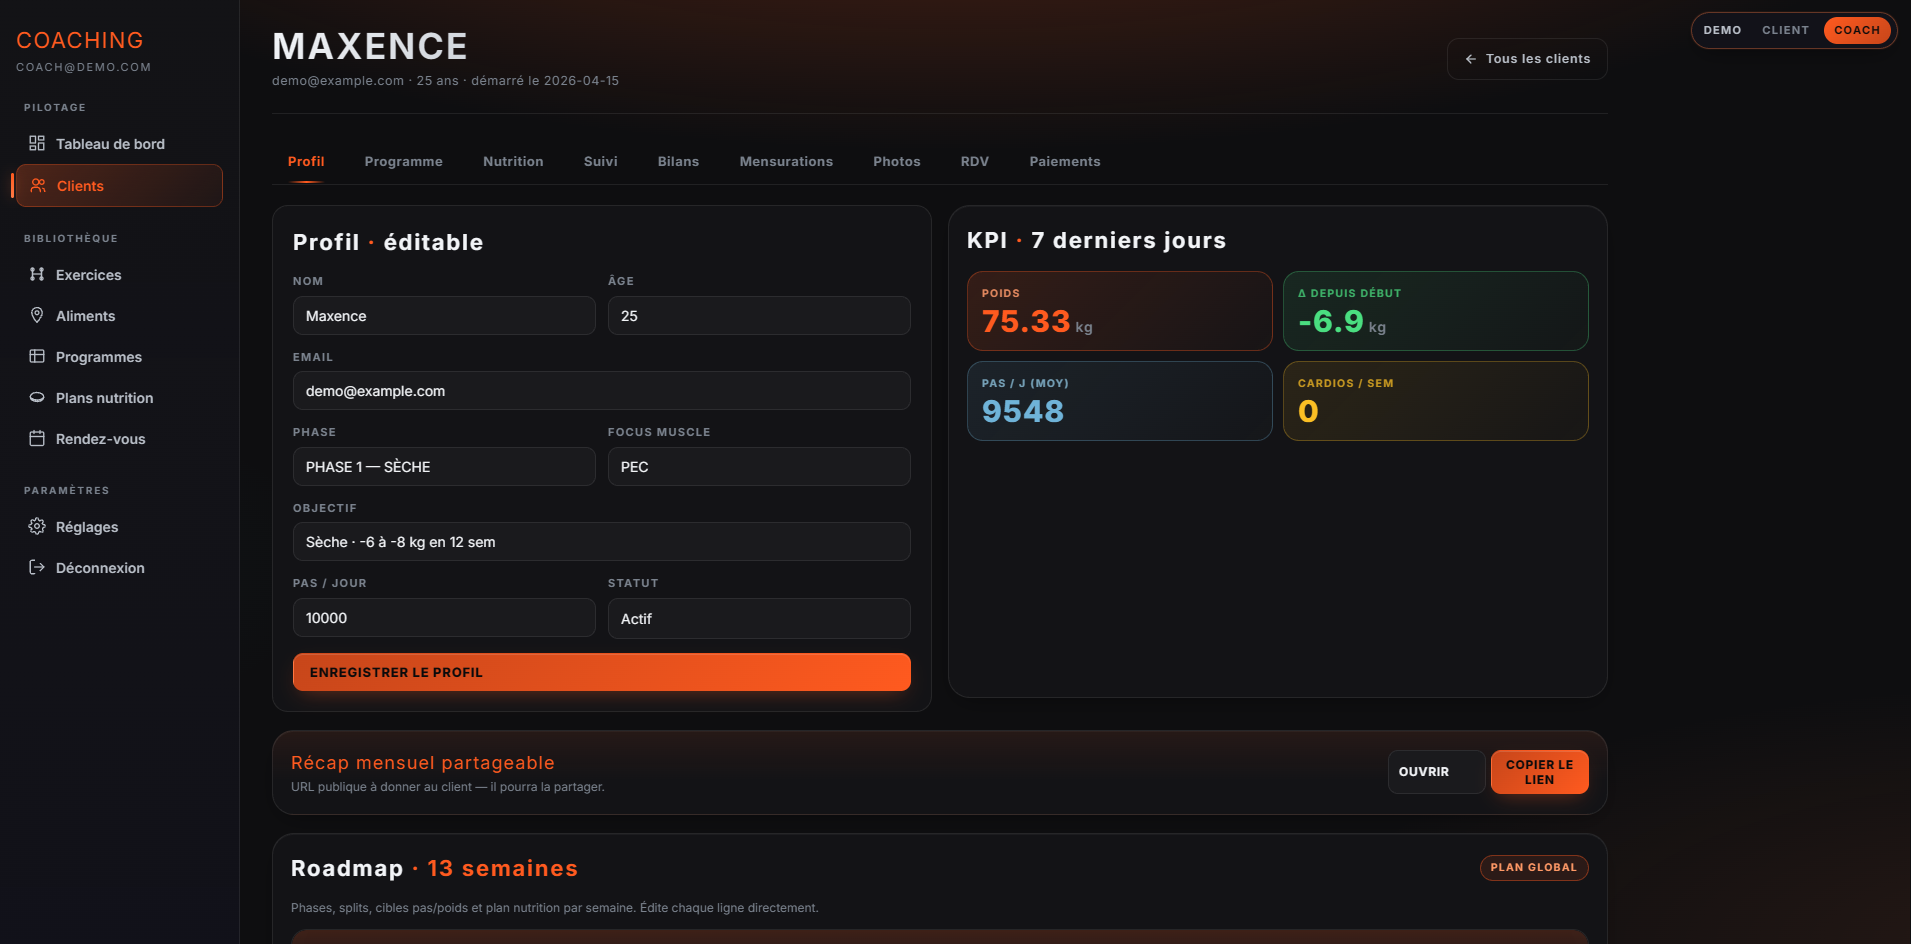Viewport: 1911px width, 944px height.
Task: Click the Programmes table icon
Action: pyautogui.click(x=37, y=356)
